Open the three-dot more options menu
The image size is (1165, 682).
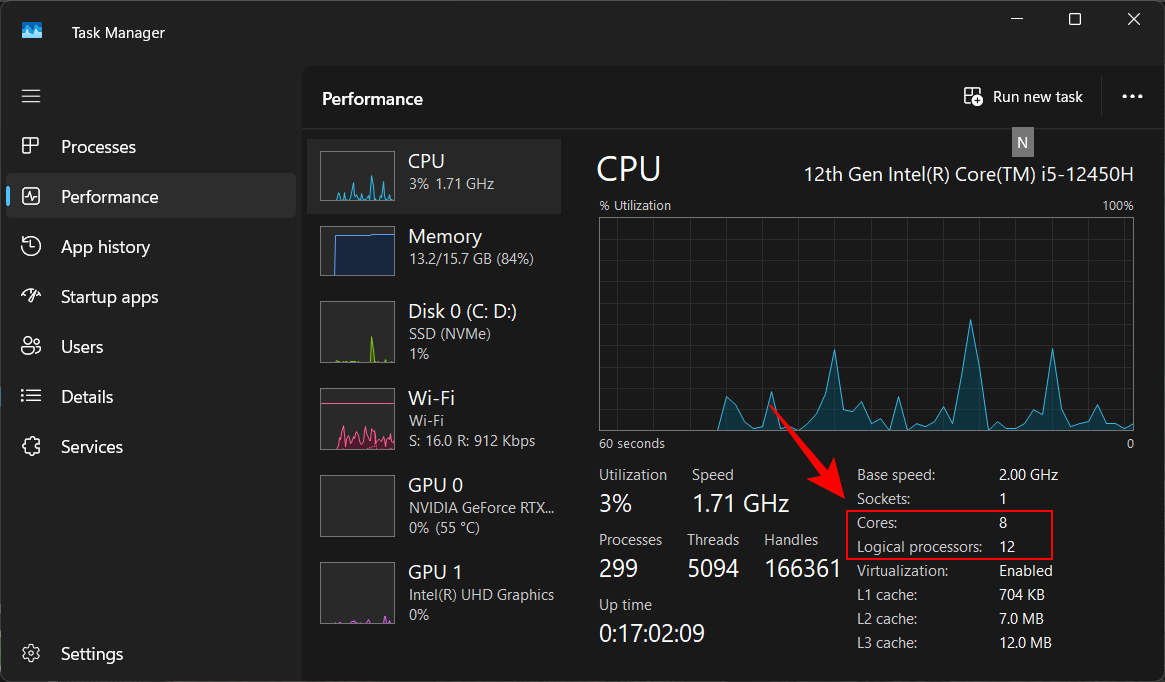1132,97
